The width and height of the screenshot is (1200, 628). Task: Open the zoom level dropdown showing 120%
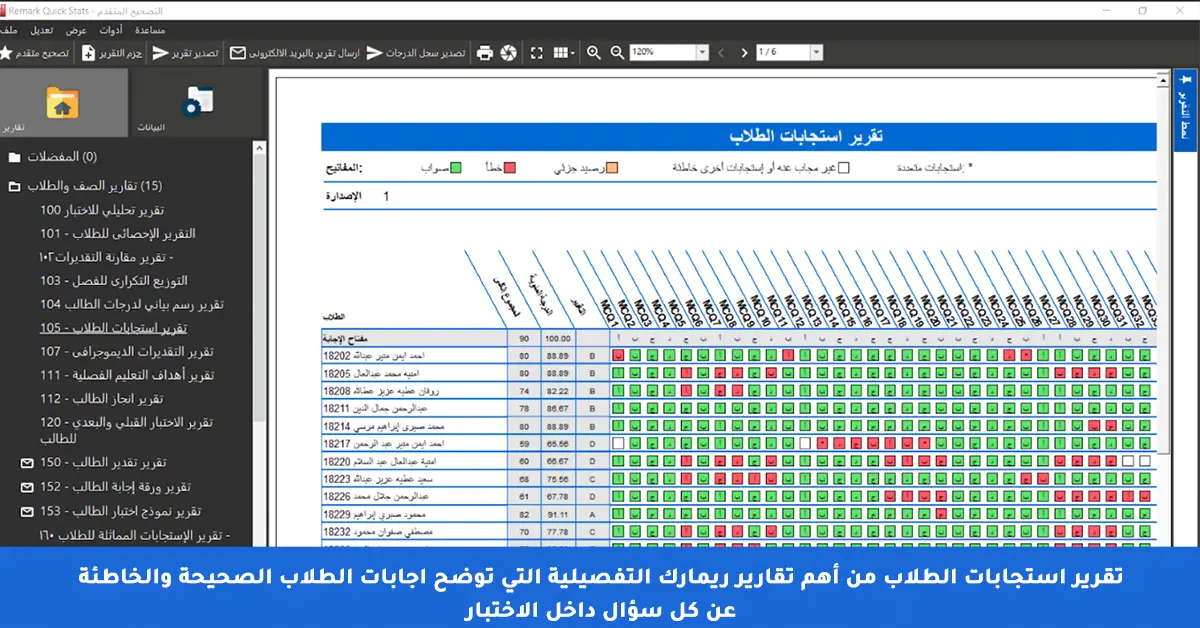pos(703,53)
